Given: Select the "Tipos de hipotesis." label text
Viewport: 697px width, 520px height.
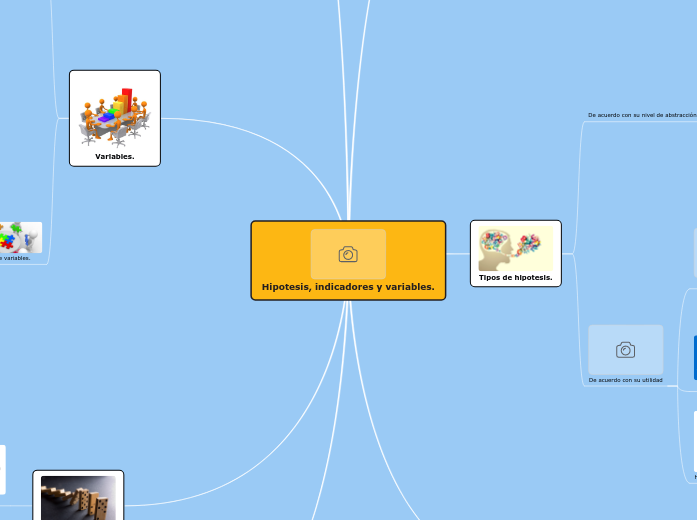Looking at the screenshot, I should [x=516, y=278].
